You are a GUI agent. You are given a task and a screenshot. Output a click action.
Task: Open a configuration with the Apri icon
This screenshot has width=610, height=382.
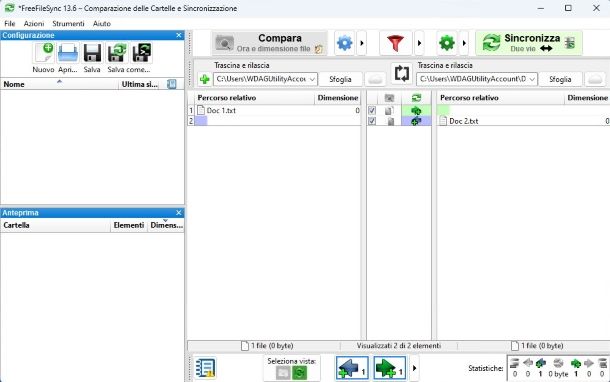click(68, 53)
